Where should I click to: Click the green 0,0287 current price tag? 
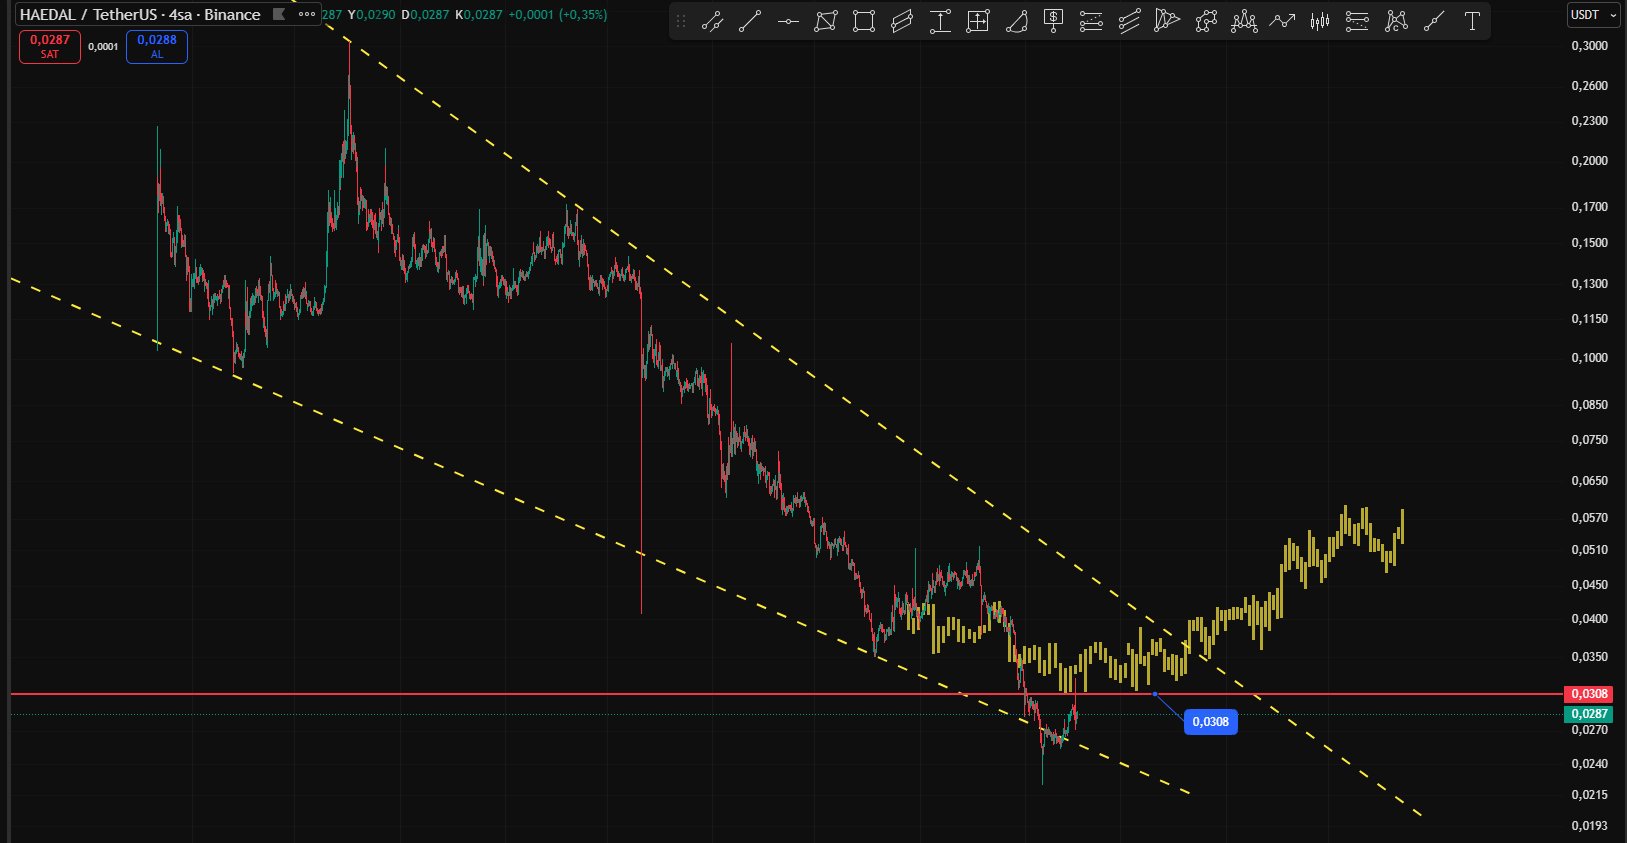pyautogui.click(x=1589, y=714)
